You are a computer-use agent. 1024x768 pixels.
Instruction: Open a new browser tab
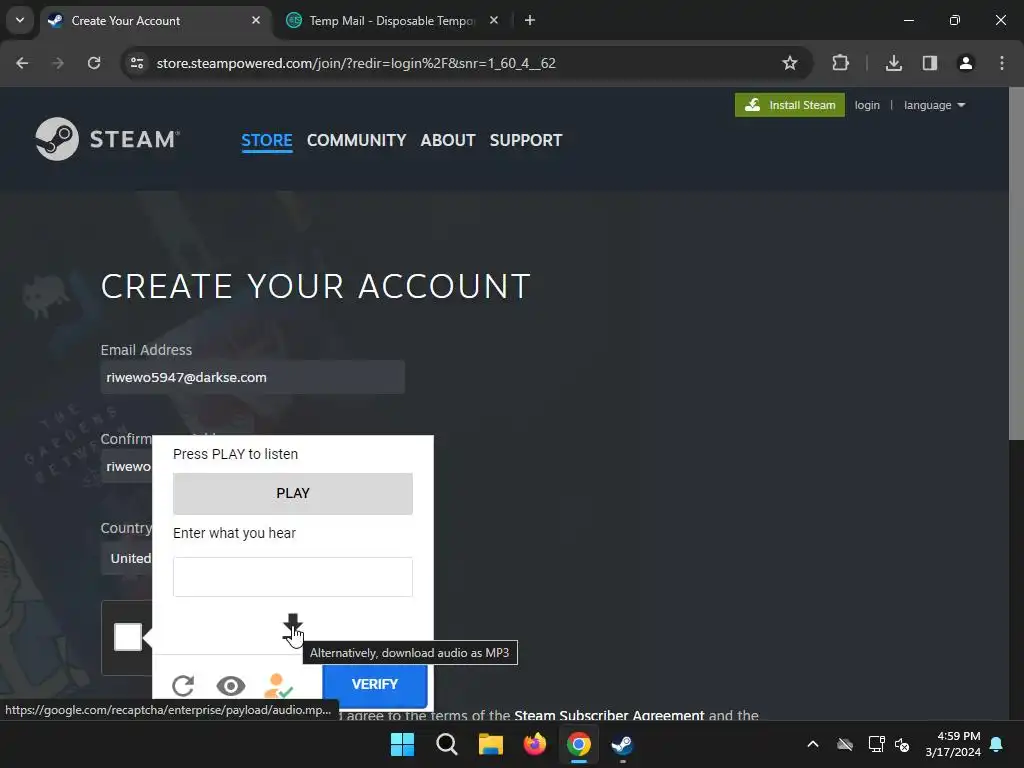coord(530,21)
